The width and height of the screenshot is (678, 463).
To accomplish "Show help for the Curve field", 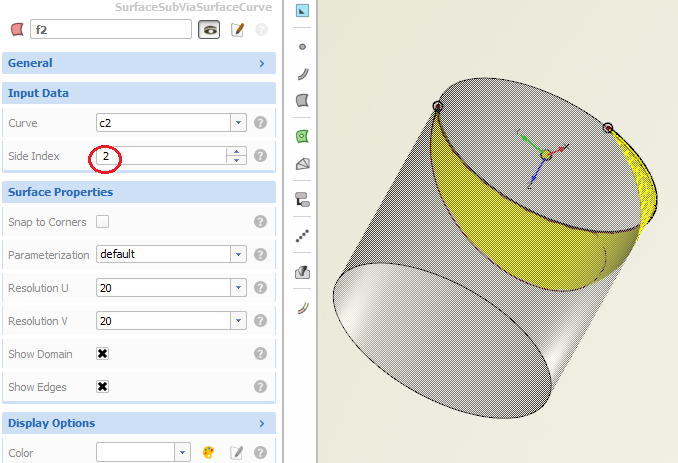I will click(260, 123).
